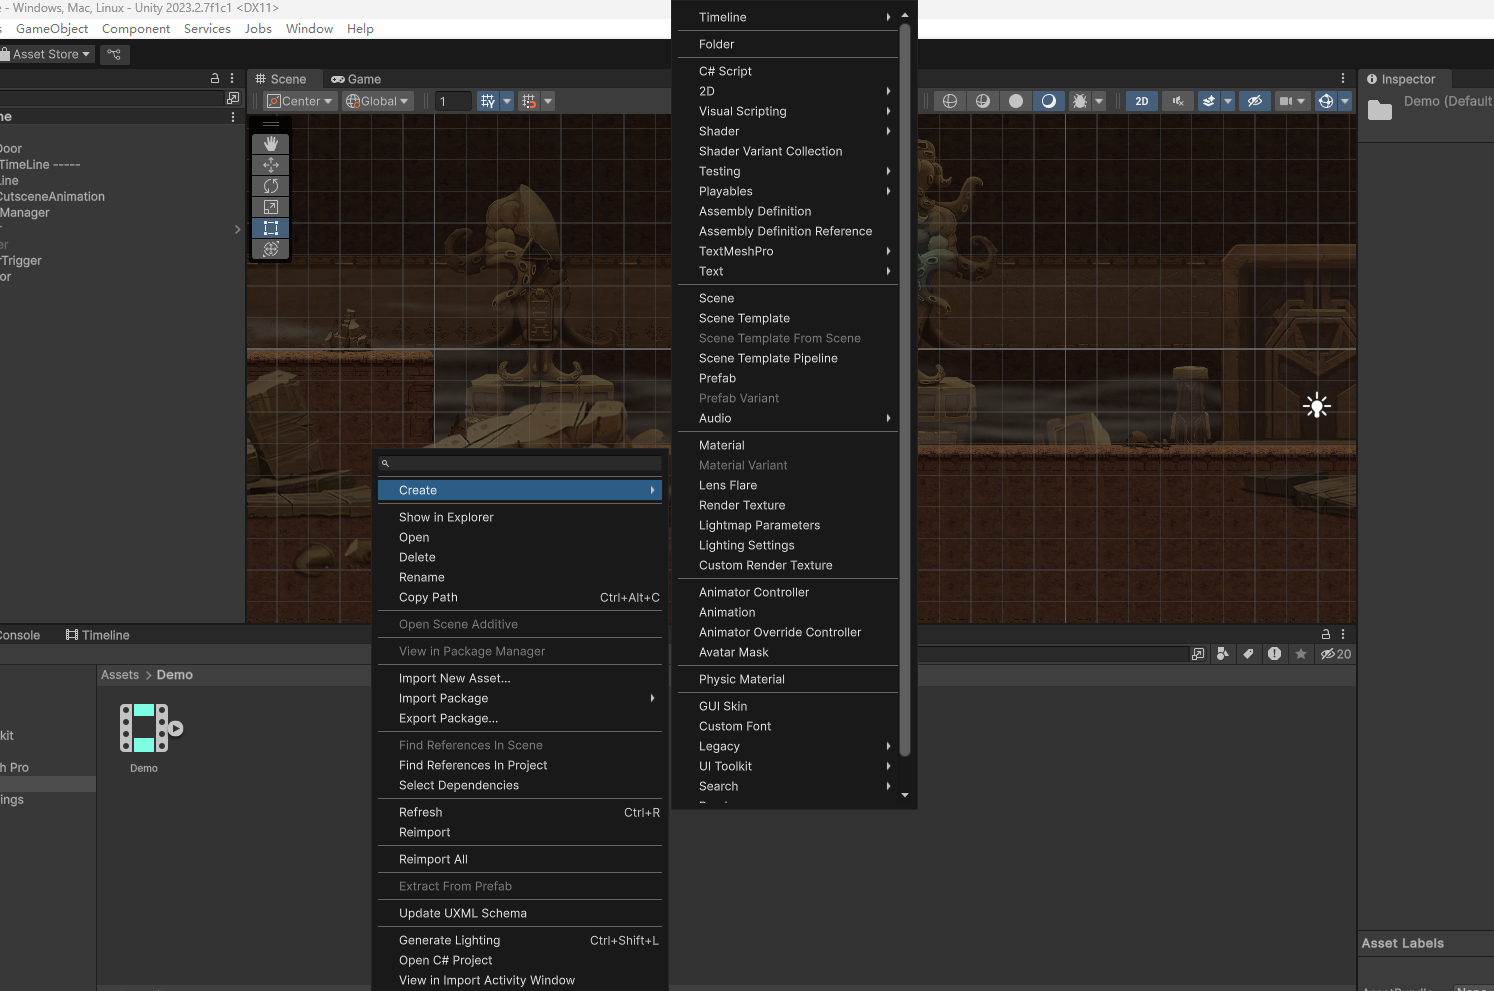Toggle grid visibility button
This screenshot has height=991, width=1494.
[488, 101]
